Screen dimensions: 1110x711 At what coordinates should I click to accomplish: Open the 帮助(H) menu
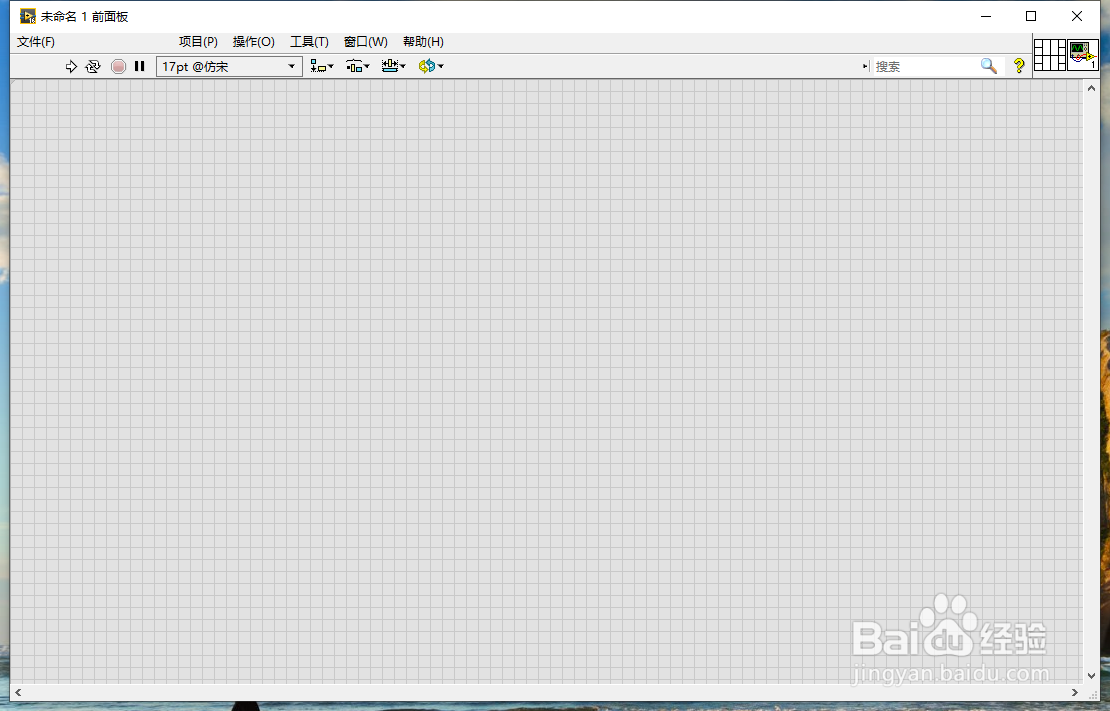[x=423, y=42]
